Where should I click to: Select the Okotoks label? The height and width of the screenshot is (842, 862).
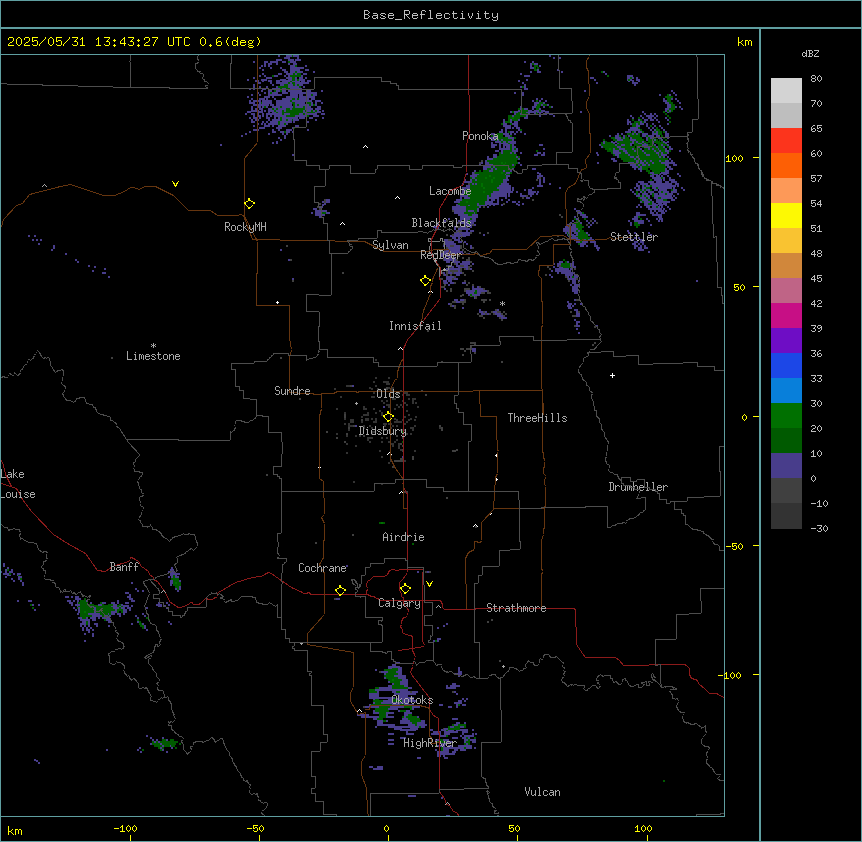(x=412, y=700)
